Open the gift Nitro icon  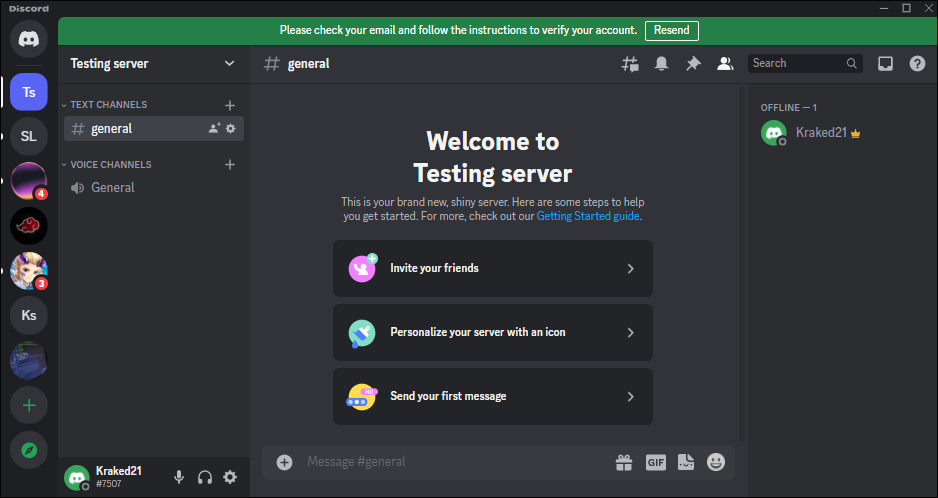pos(624,462)
